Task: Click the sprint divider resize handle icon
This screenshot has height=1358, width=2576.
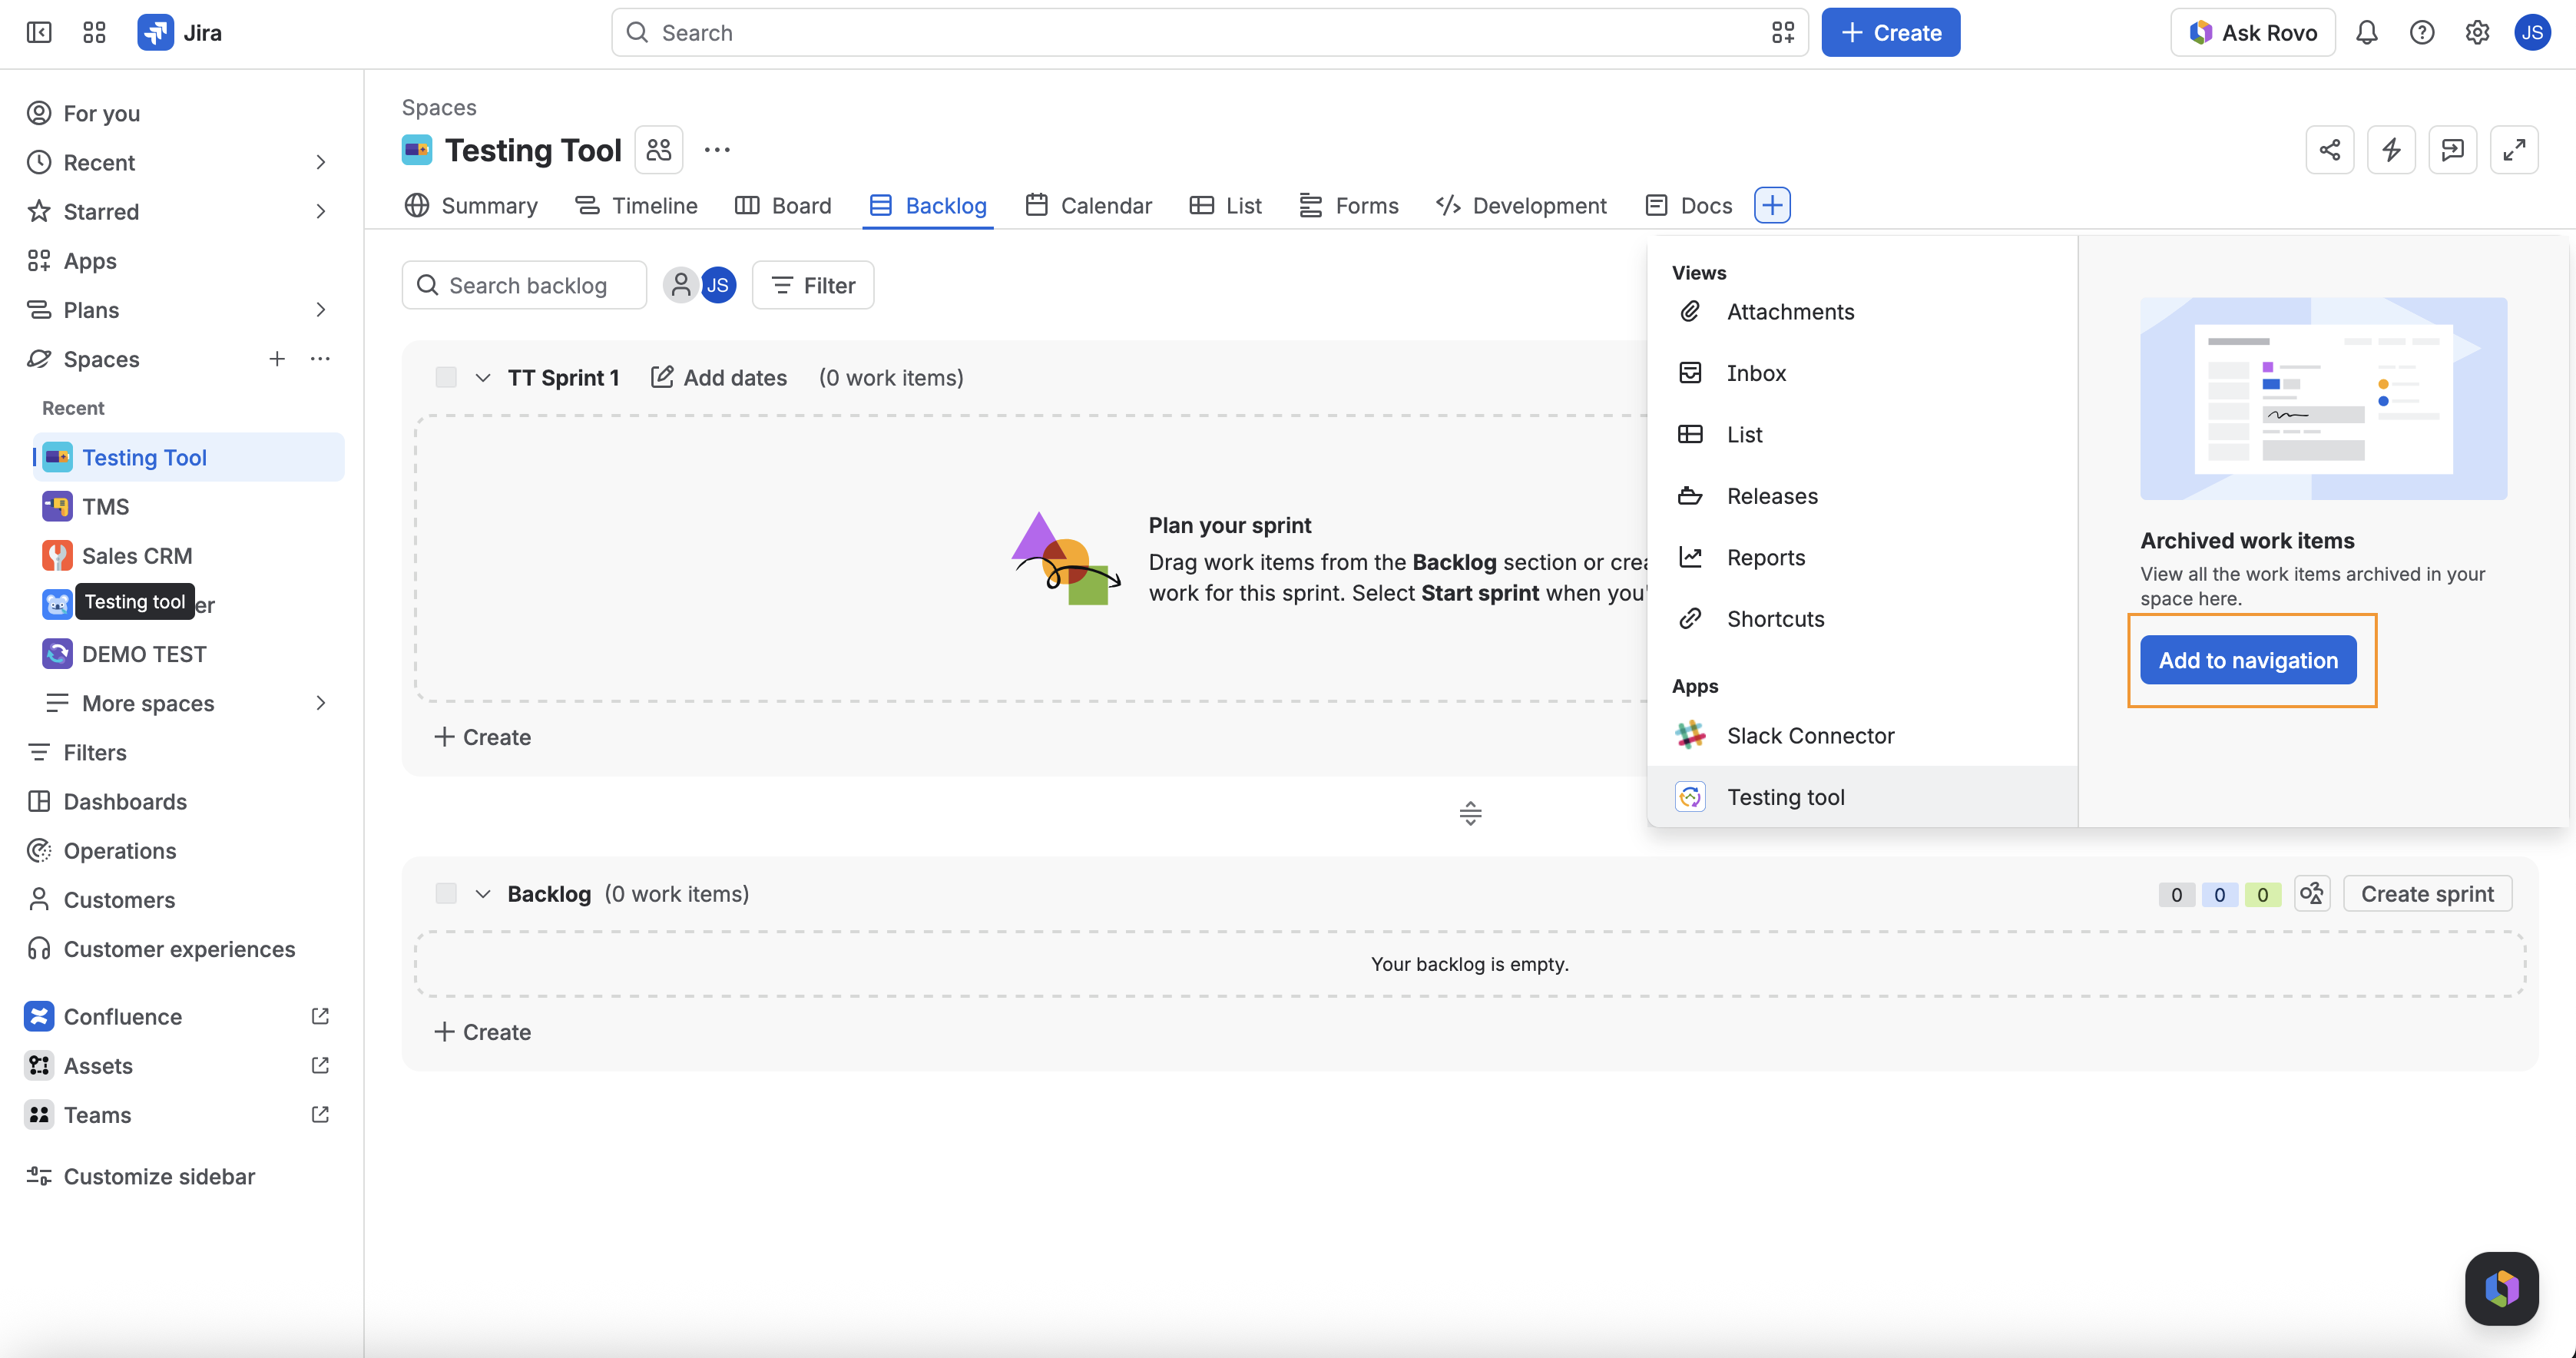Action: coord(1470,813)
